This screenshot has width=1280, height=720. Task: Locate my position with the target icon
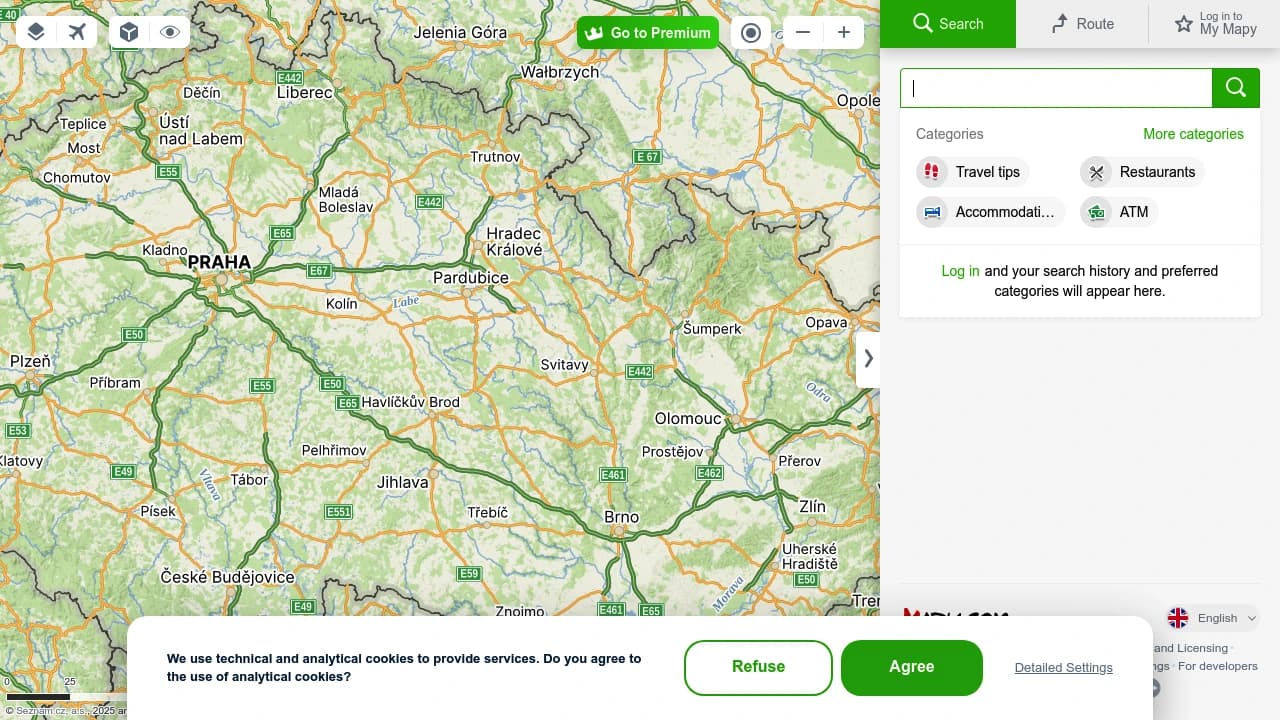[x=751, y=32]
